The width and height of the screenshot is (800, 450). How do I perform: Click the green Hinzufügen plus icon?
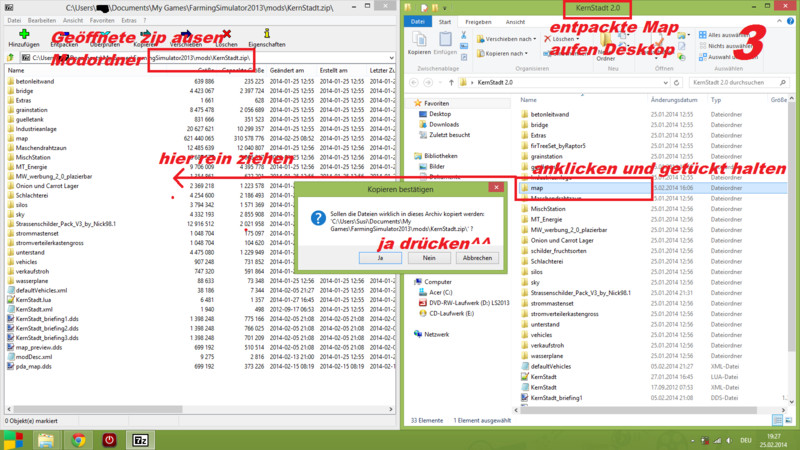(x=23, y=33)
